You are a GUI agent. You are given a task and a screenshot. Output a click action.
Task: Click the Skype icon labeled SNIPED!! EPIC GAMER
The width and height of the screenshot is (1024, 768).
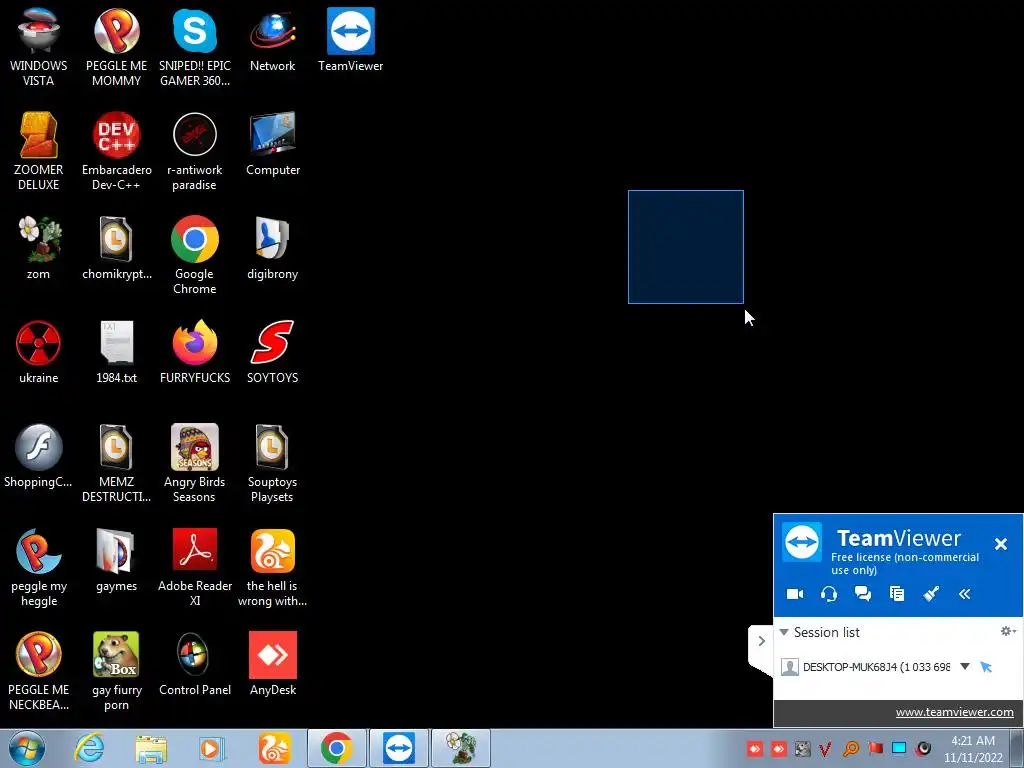[195, 47]
